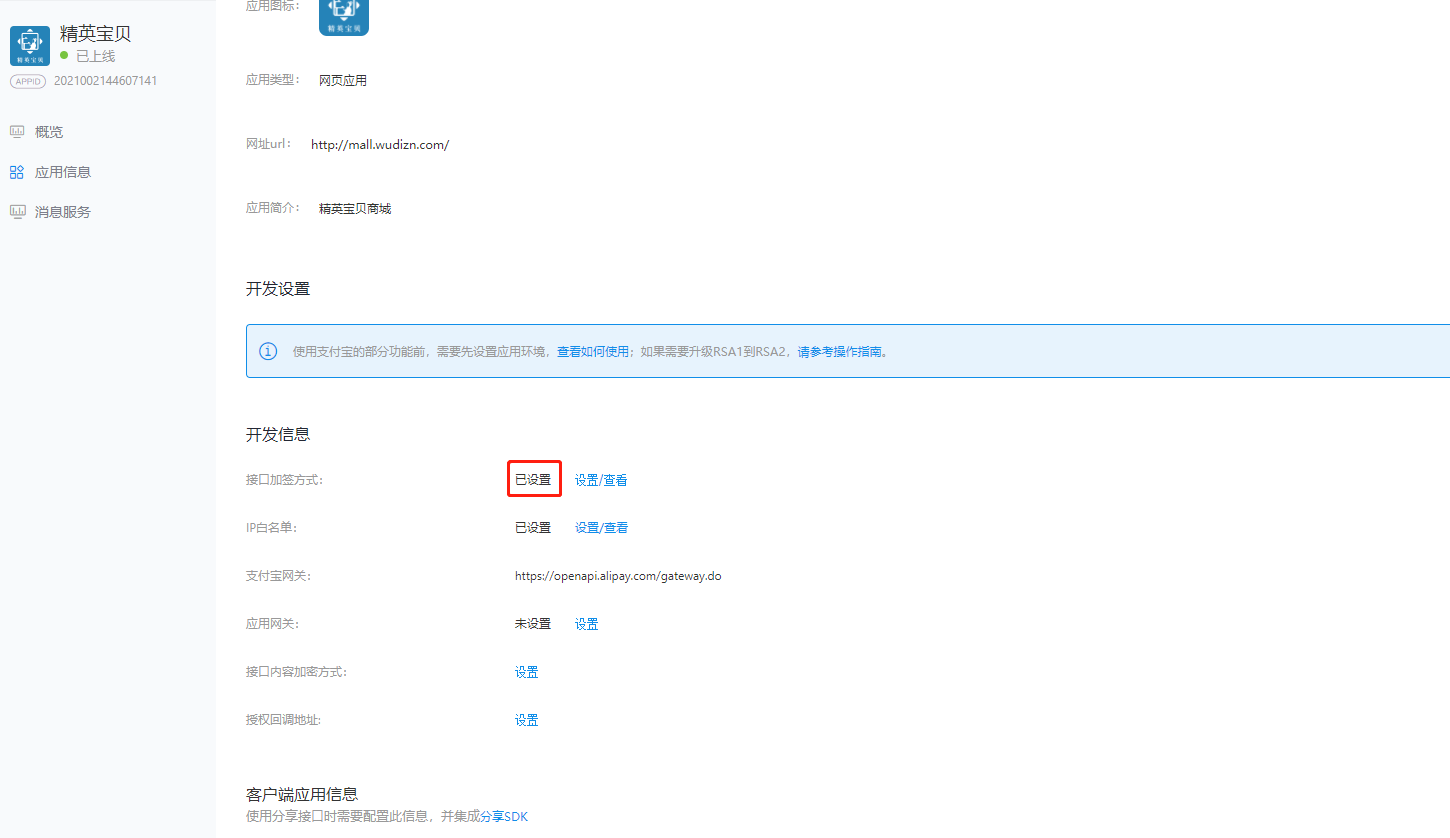Click 设置 link for 接口内容加密方式
This screenshot has width=1450, height=838.
pyautogui.click(x=527, y=672)
